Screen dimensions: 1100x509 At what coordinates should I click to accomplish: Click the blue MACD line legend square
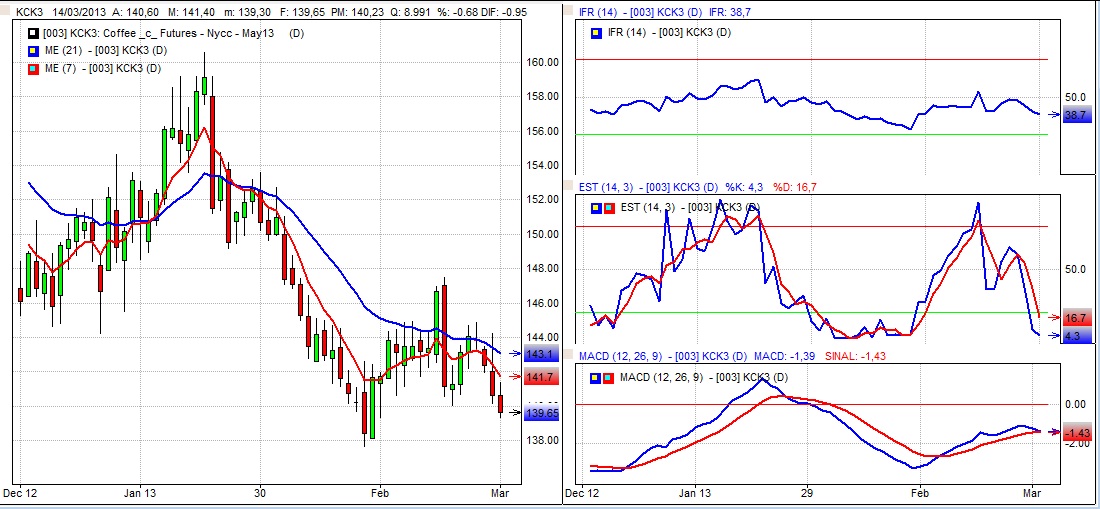coord(597,376)
